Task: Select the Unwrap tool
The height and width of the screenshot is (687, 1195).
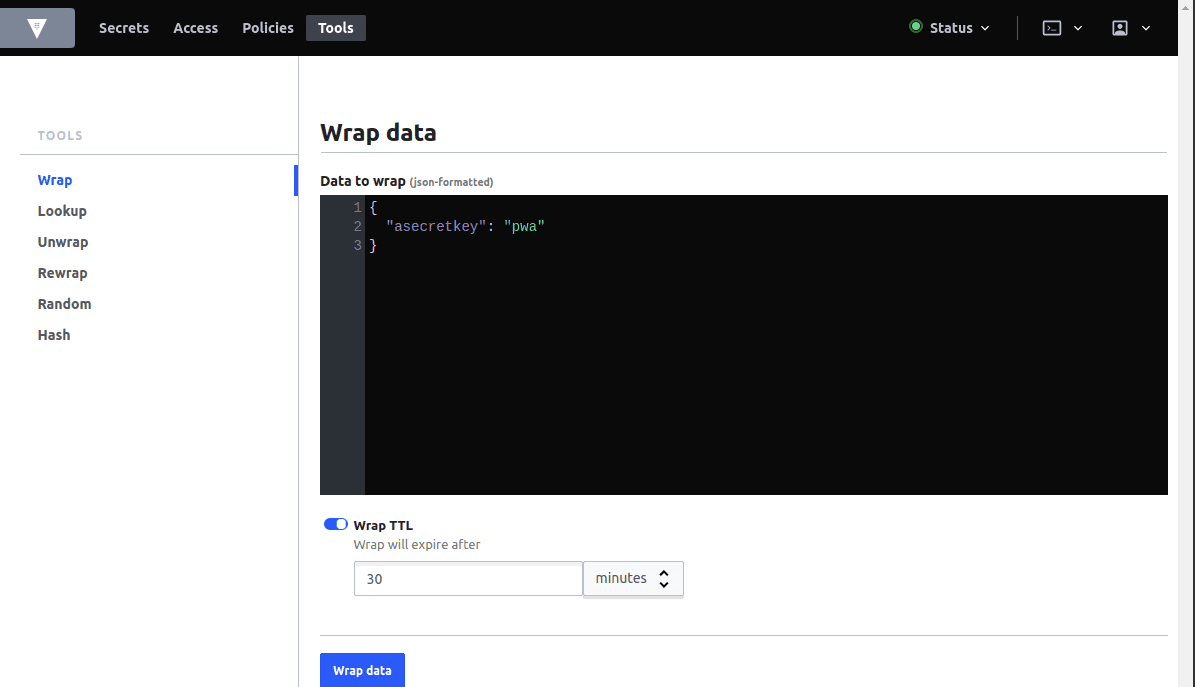Action: click(x=63, y=242)
